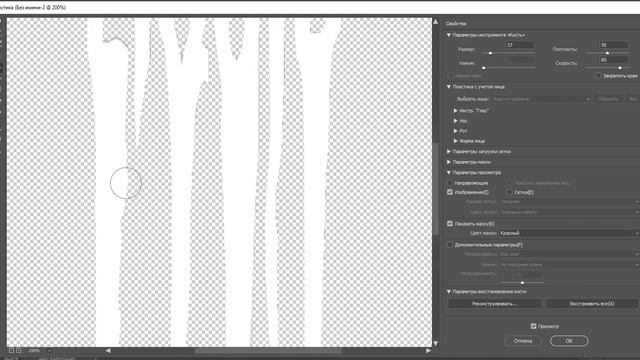The height and width of the screenshot is (360, 640).
Task: Uncheck the Показать маску checkbox
Action: point(450,224)
